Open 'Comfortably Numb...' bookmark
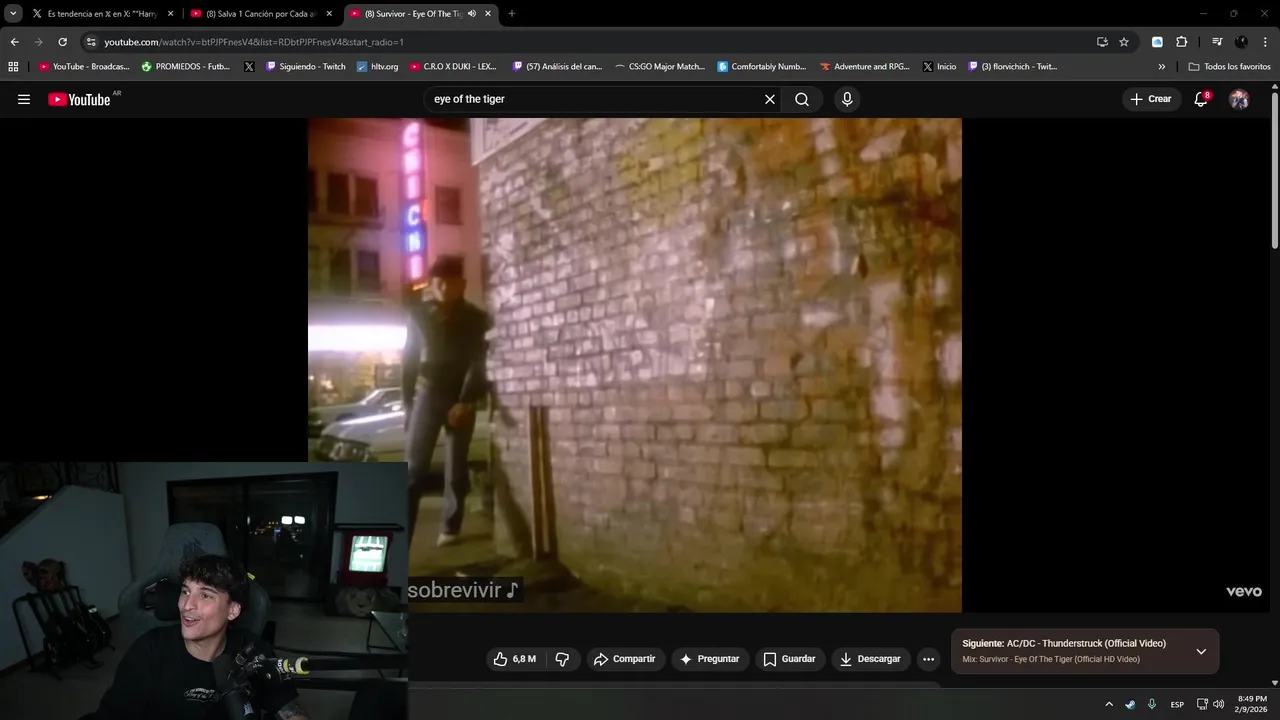The image size is (1280, 720). (761, 67)
